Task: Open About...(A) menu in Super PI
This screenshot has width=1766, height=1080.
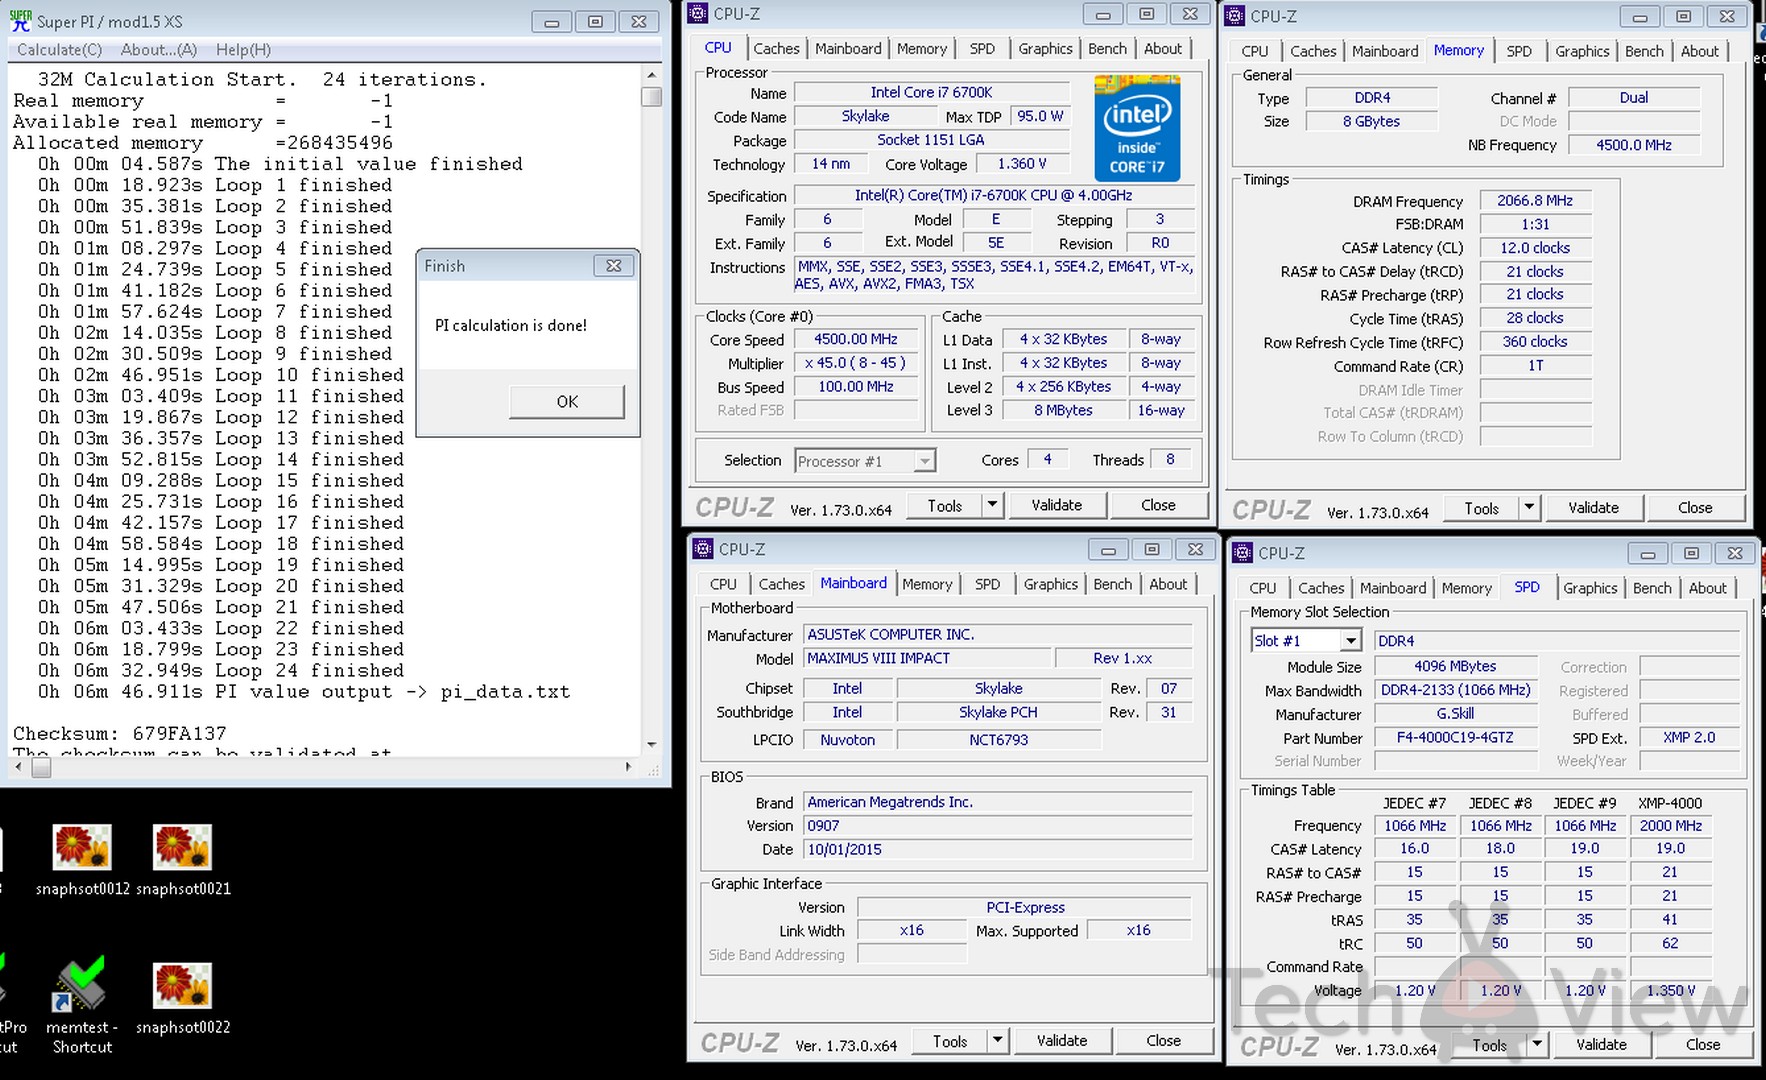Action: [x=159, y=49]
